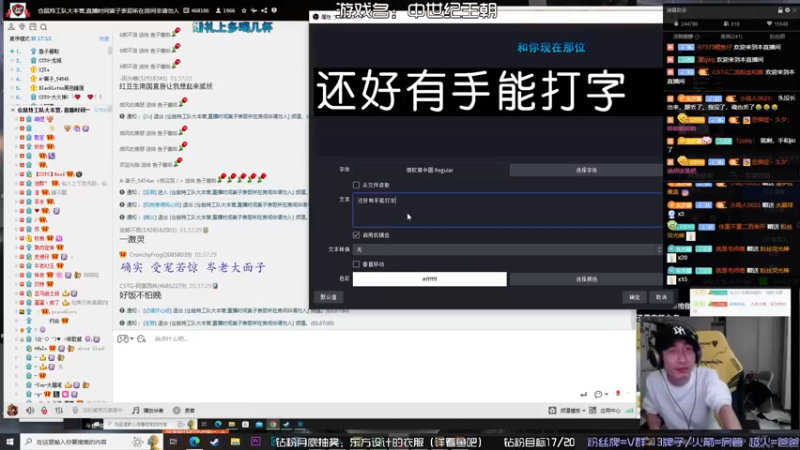Collapse the channel room group in tree
Viewport: 800px width, 450px height.
tap(13, 110)
